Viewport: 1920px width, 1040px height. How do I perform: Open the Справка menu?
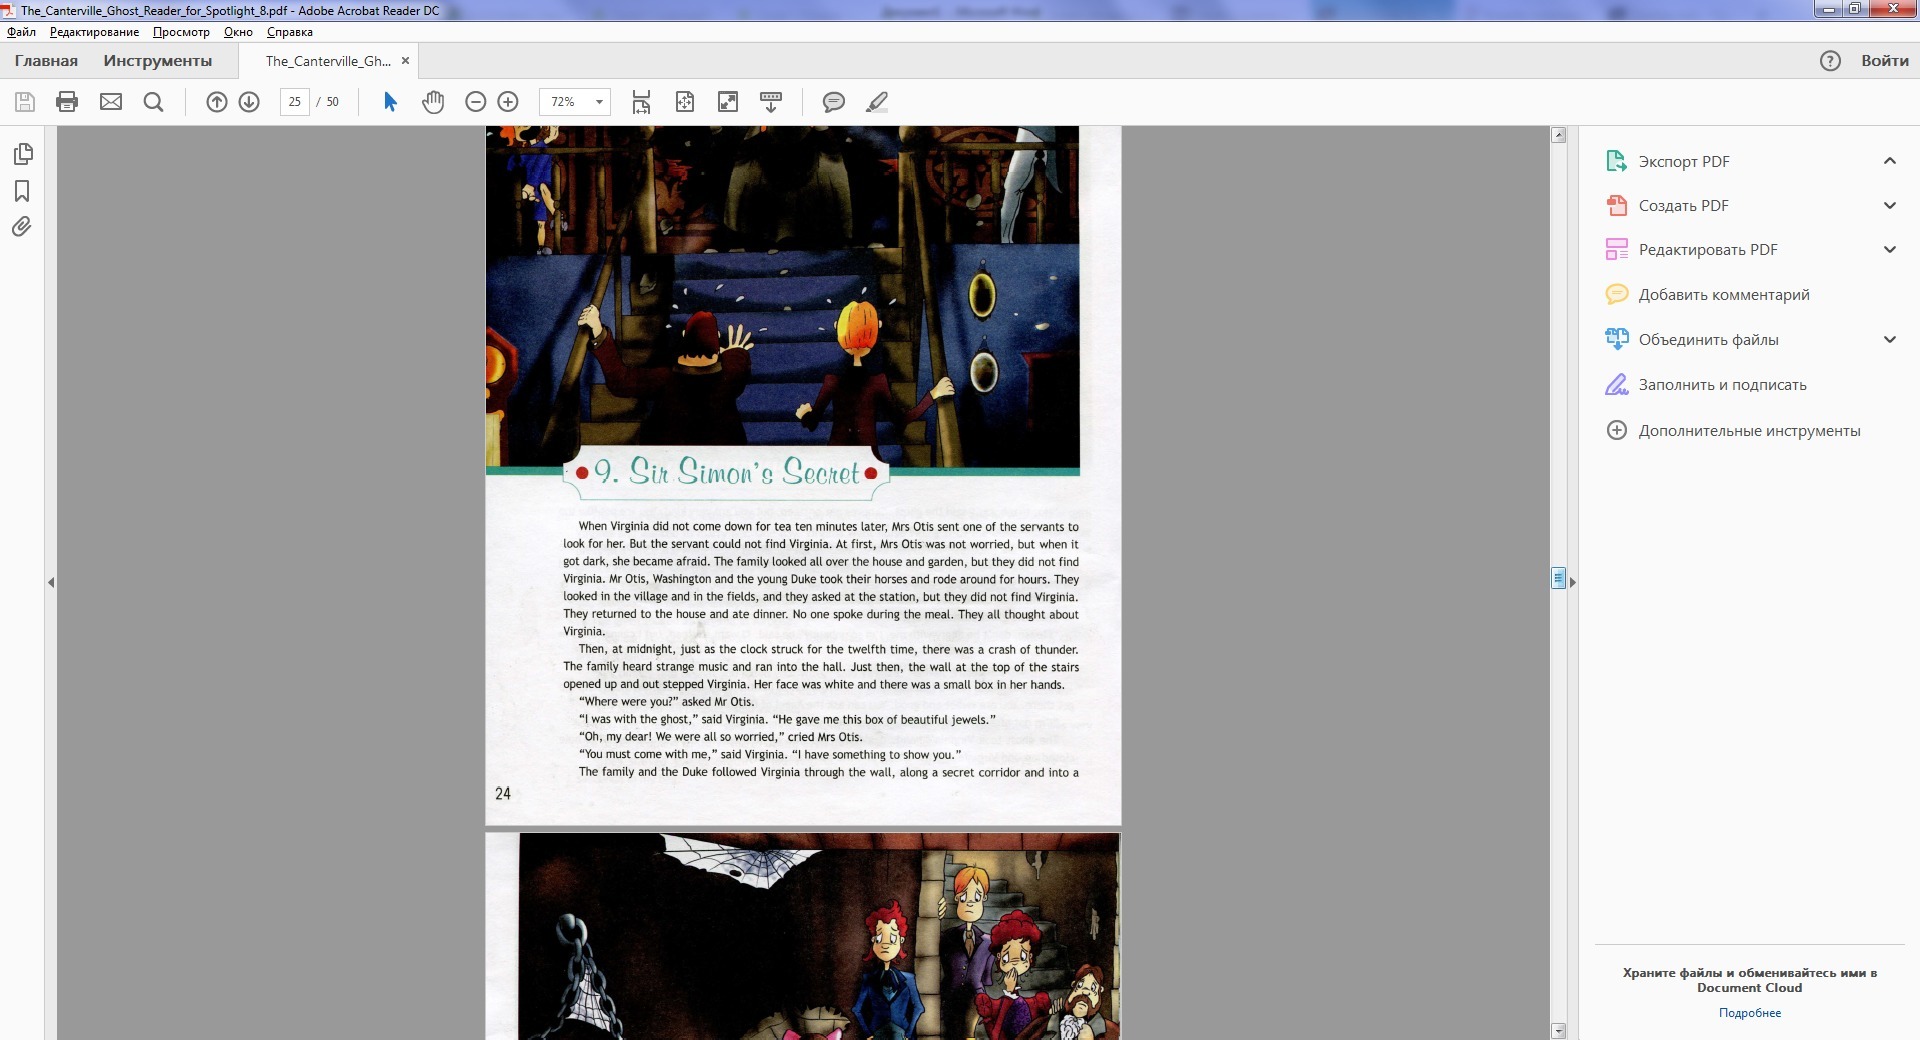290,32
